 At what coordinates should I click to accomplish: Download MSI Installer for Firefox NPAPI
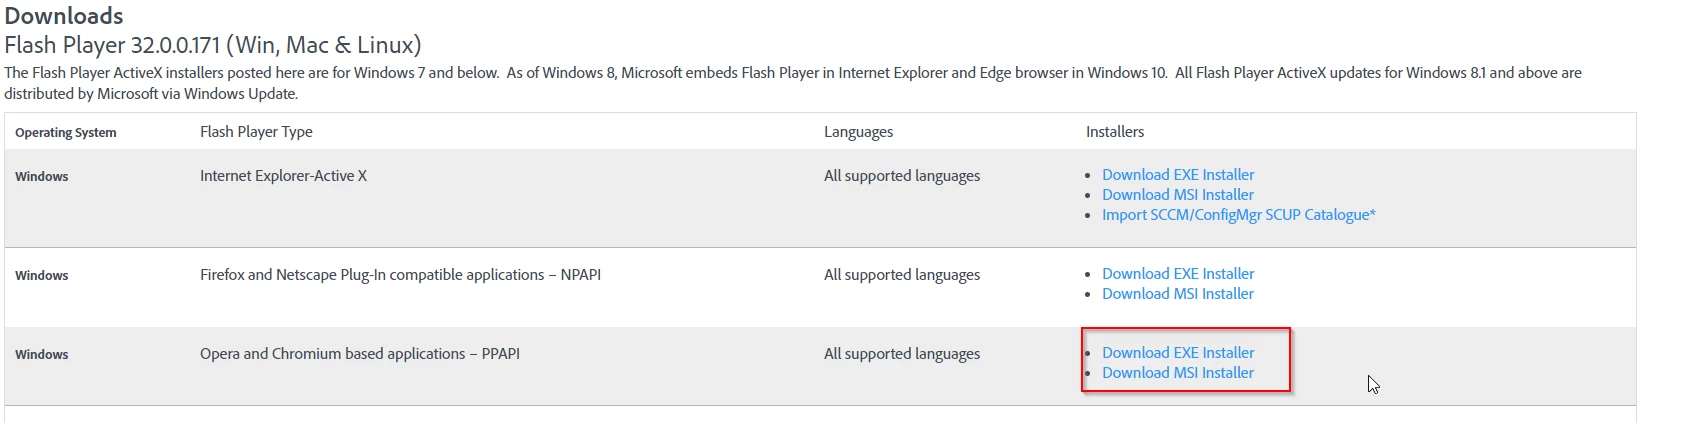coord(1178,294)
